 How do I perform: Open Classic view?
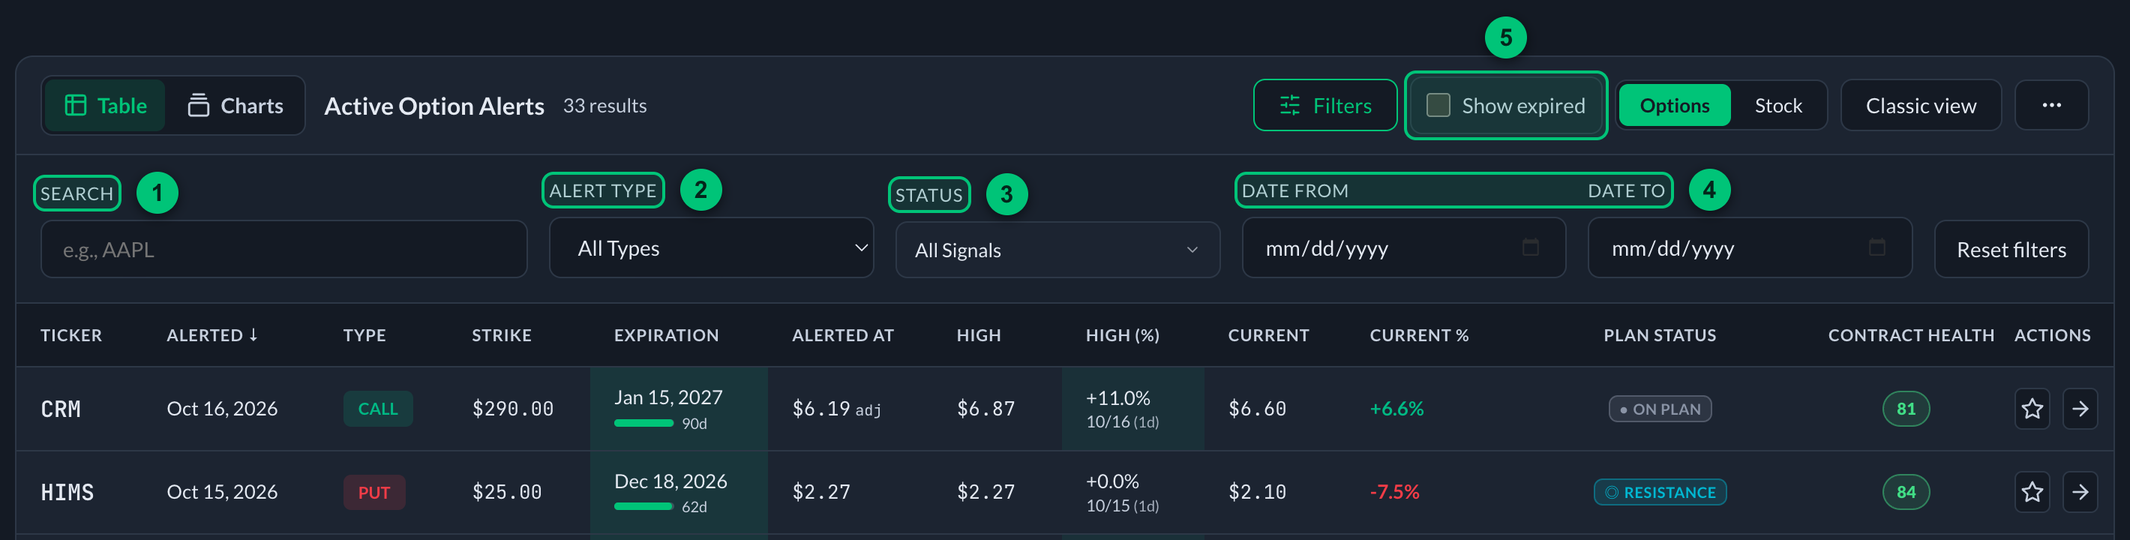click(1921, 105)
